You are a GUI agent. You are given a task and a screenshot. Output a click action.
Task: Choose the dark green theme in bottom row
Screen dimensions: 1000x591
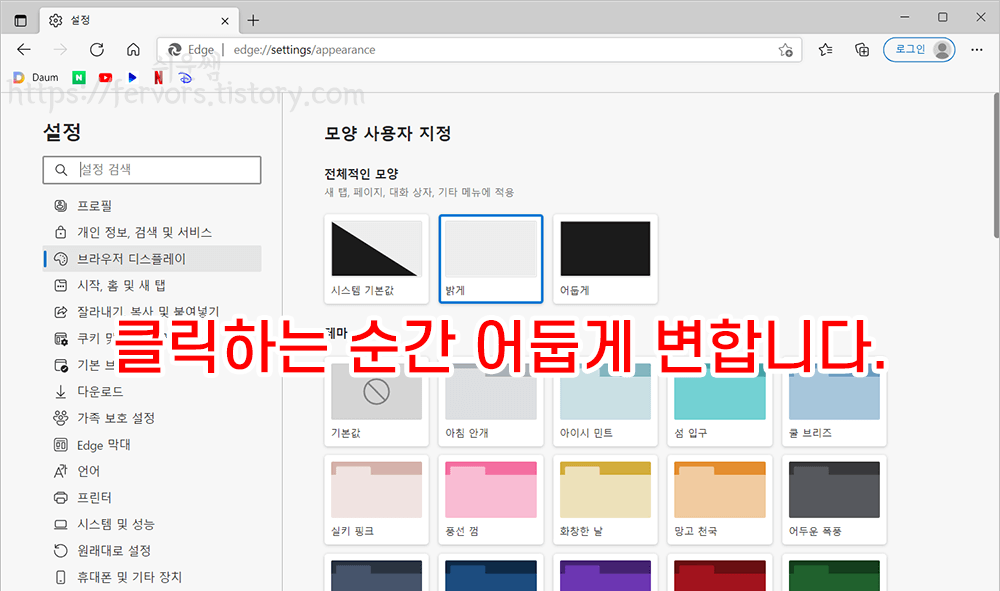click(834, 573)
